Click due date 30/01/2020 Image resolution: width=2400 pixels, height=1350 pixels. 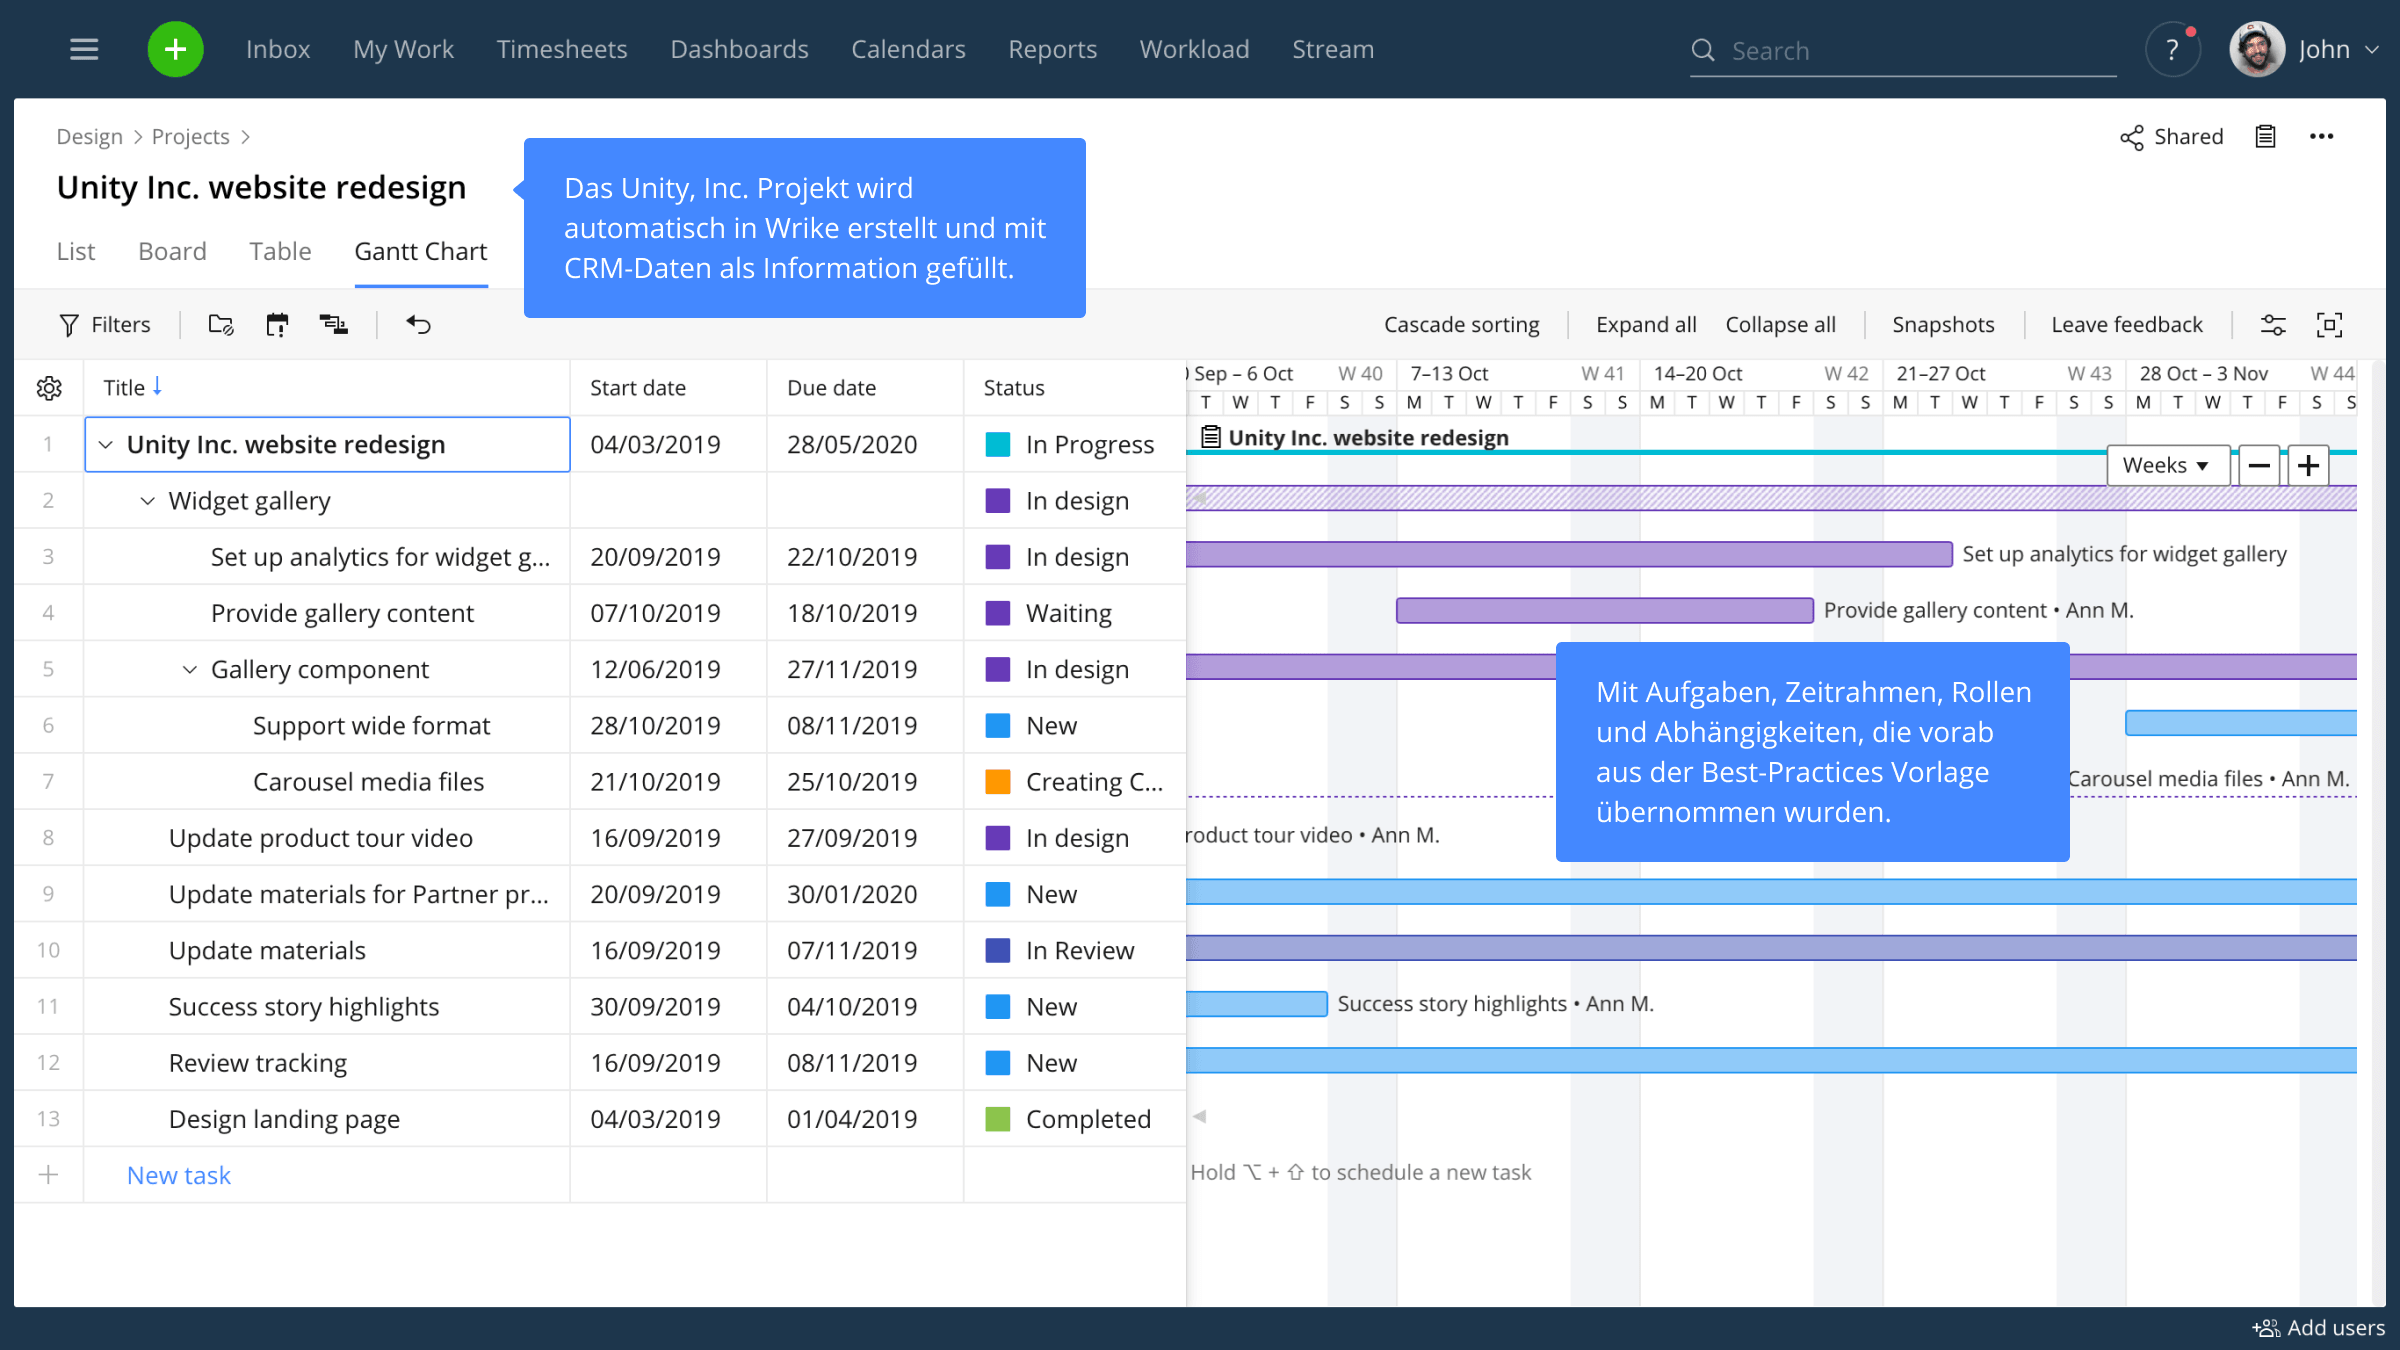(x=852, y=894)
